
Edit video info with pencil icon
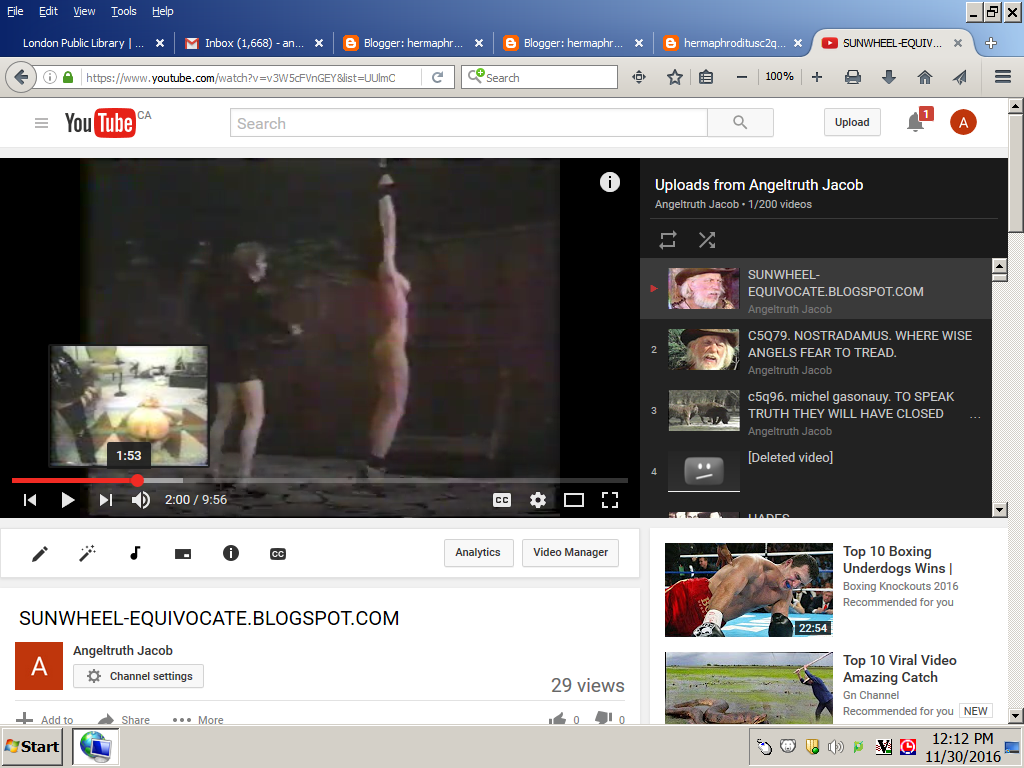[40, 554]
